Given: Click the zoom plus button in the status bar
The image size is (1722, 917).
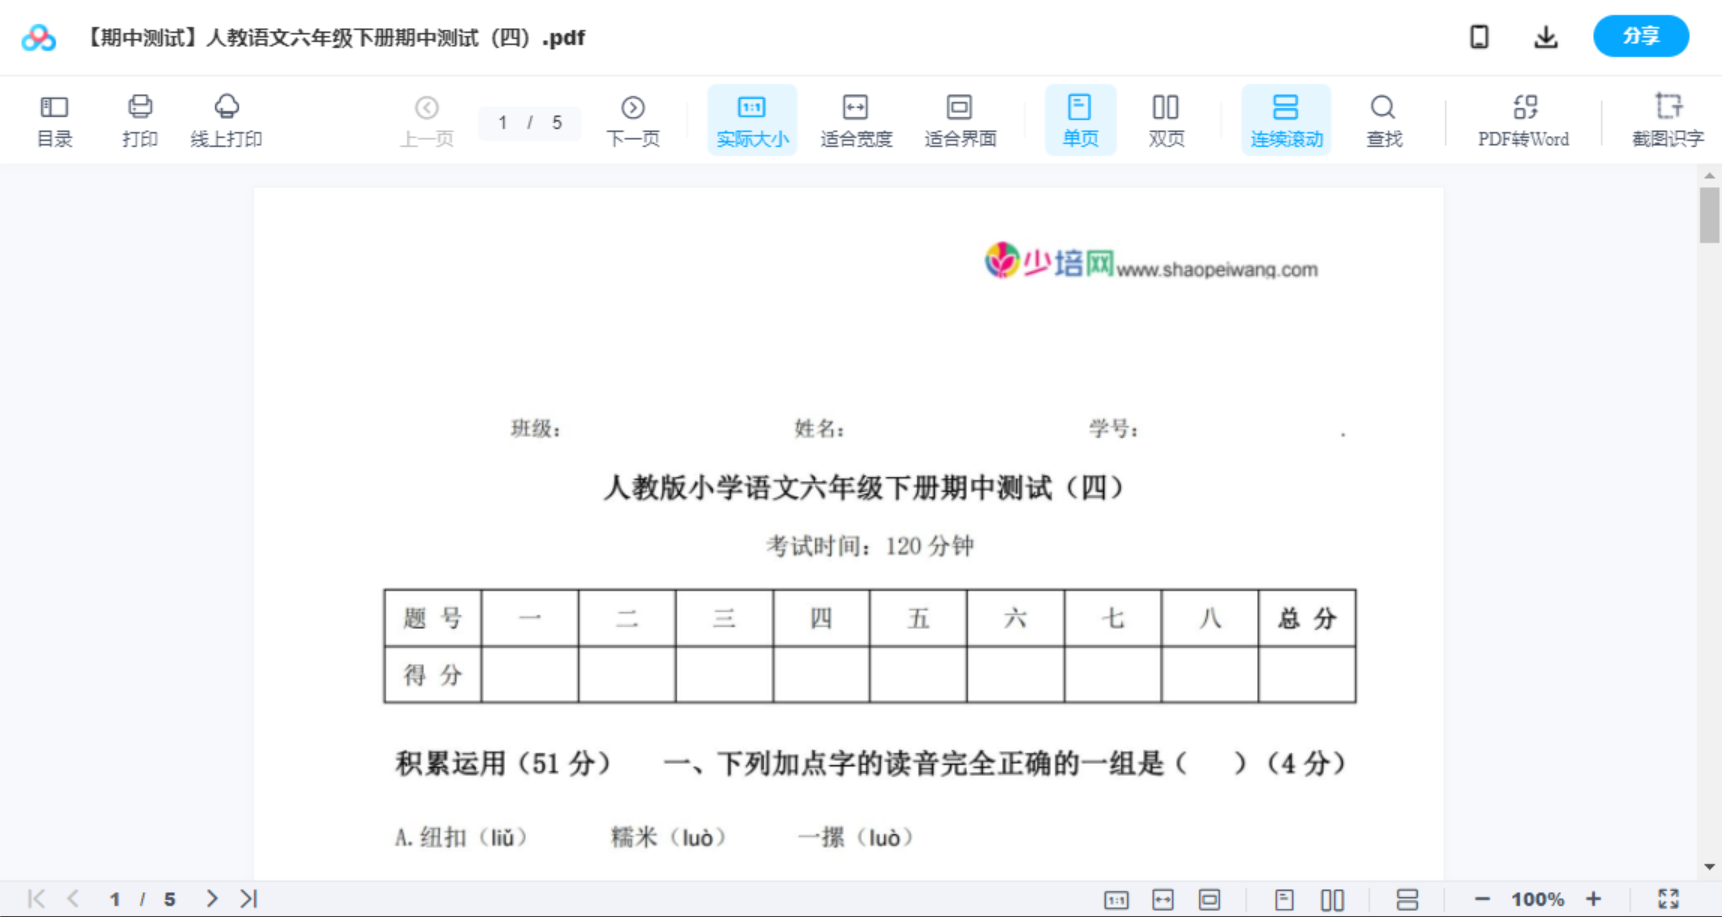Looking at the screenshot, I should click(x=1594, y=898).
